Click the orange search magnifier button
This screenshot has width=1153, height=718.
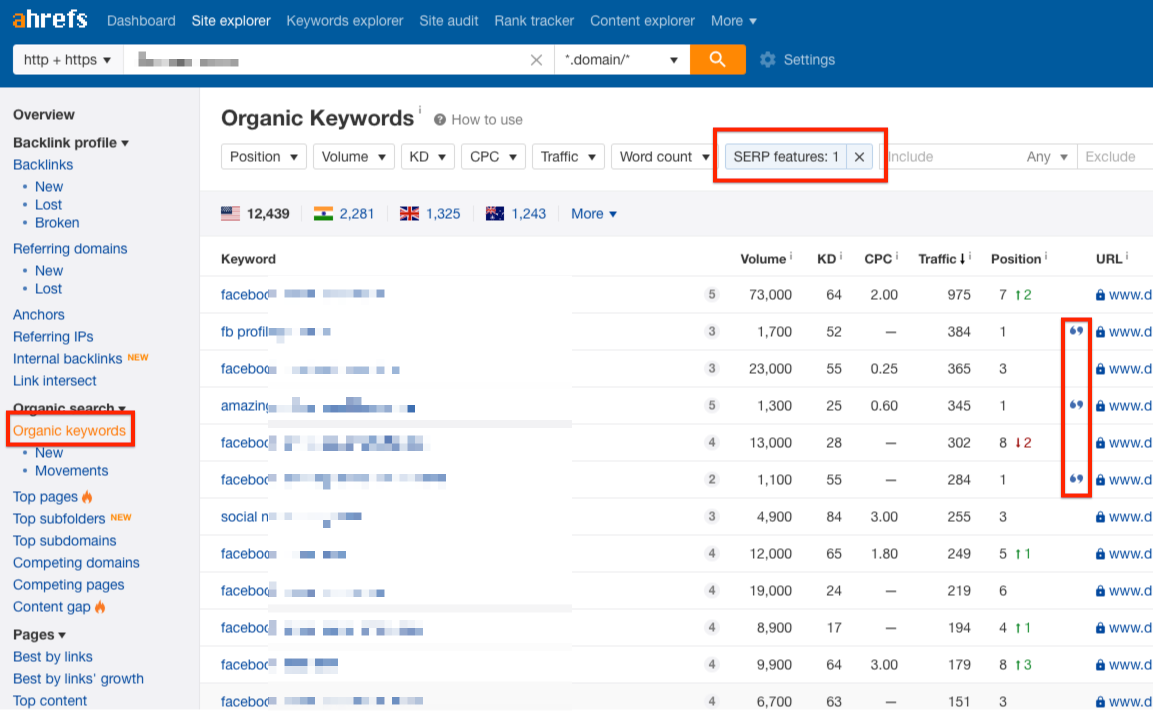pos(717,60)
